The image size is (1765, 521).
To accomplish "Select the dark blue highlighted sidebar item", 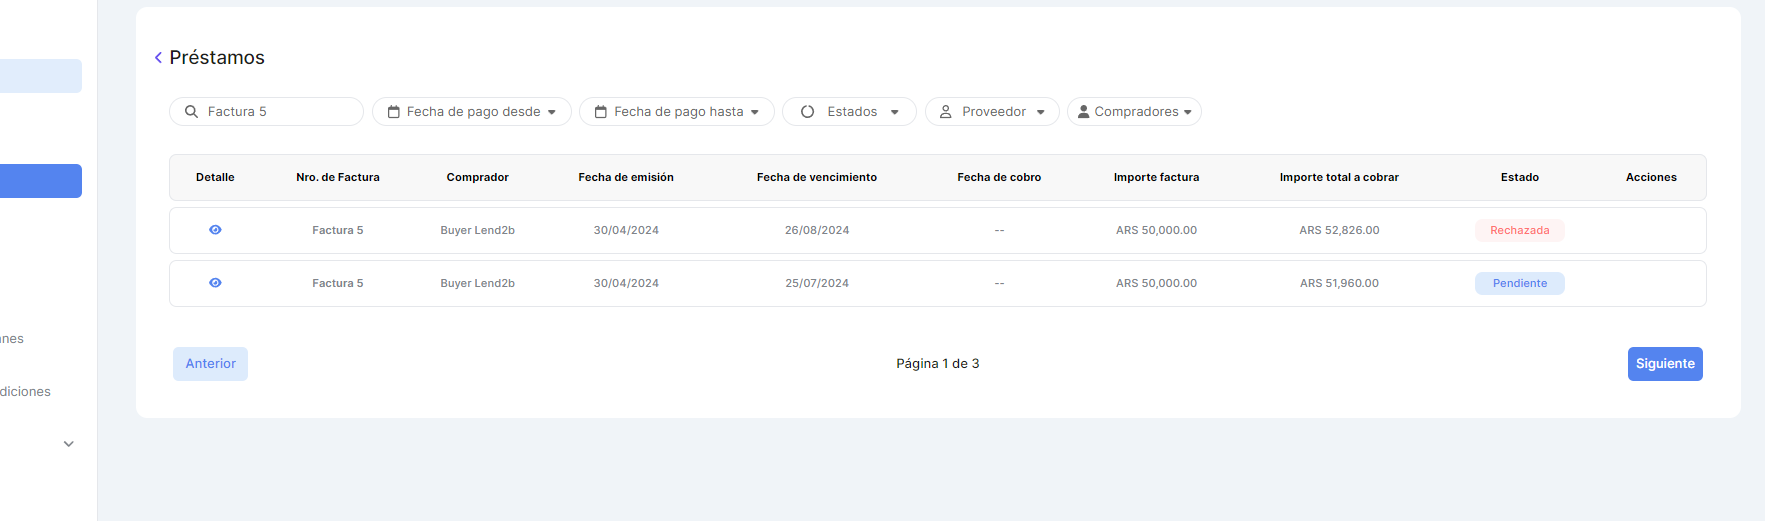I will click(41, 181).
